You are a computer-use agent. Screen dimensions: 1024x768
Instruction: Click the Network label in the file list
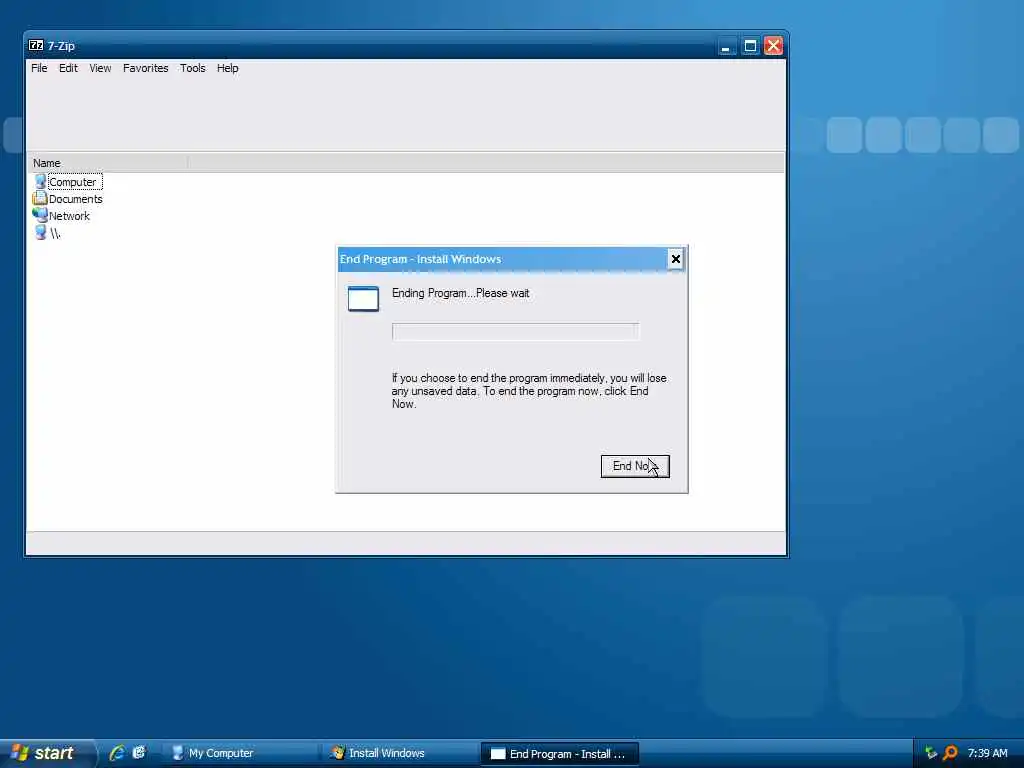click(x=69, y=216)
